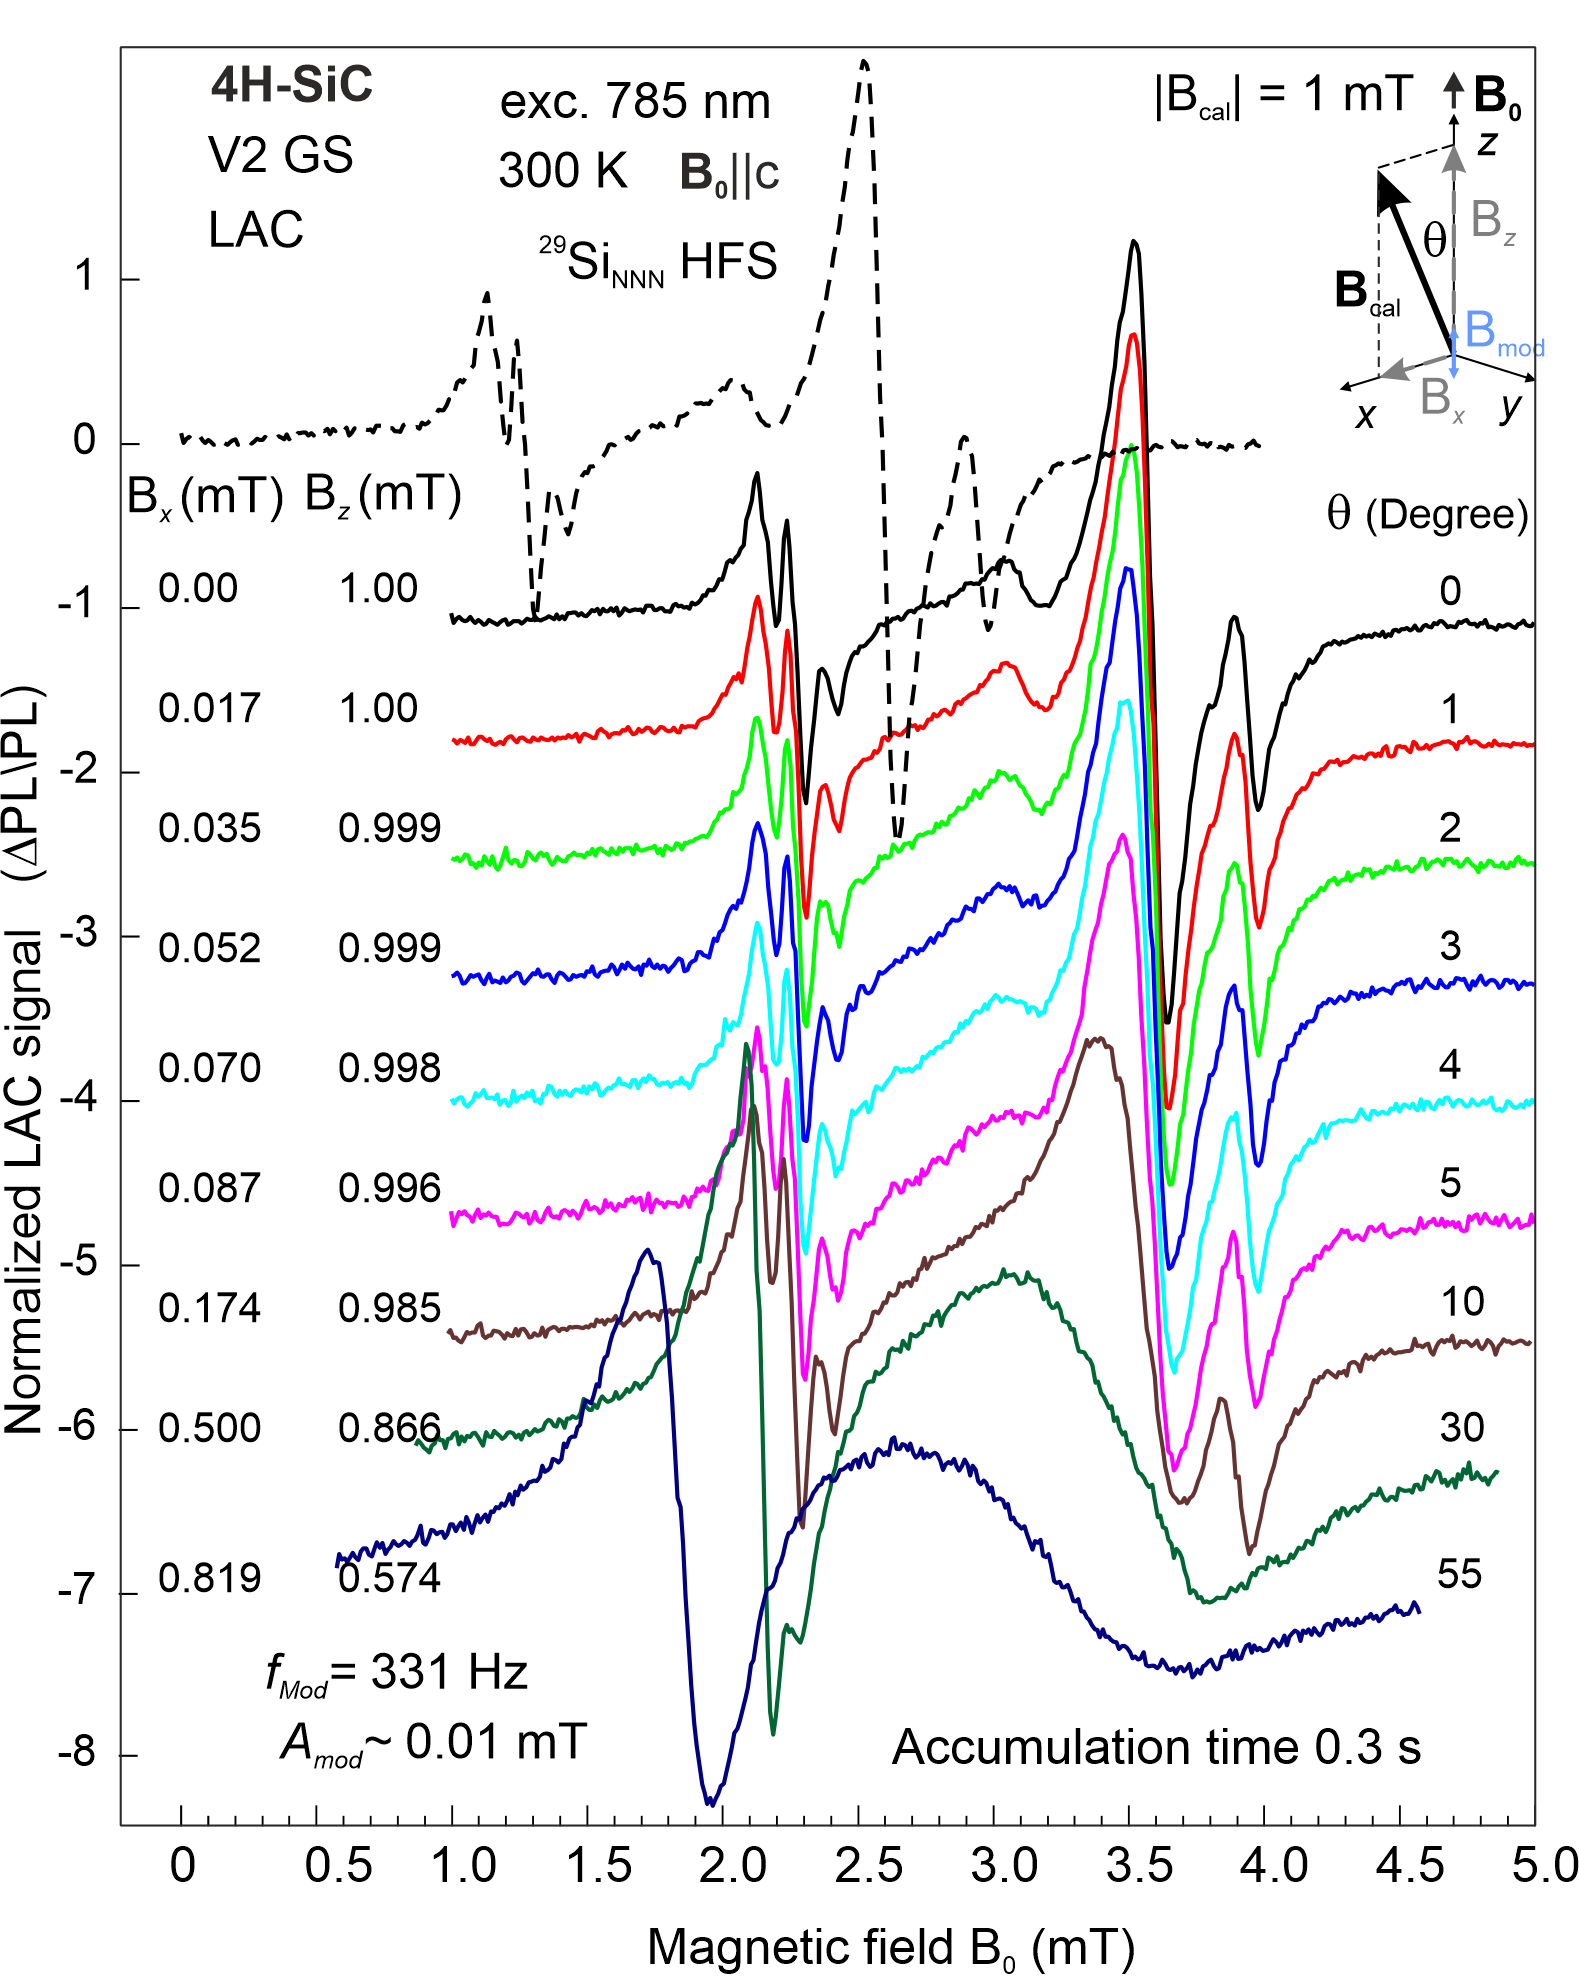Click the "Amod ~ 0.01 mT" annotation
The height and width of the screenshot is (1976, 1579).
coord(433,1743)
